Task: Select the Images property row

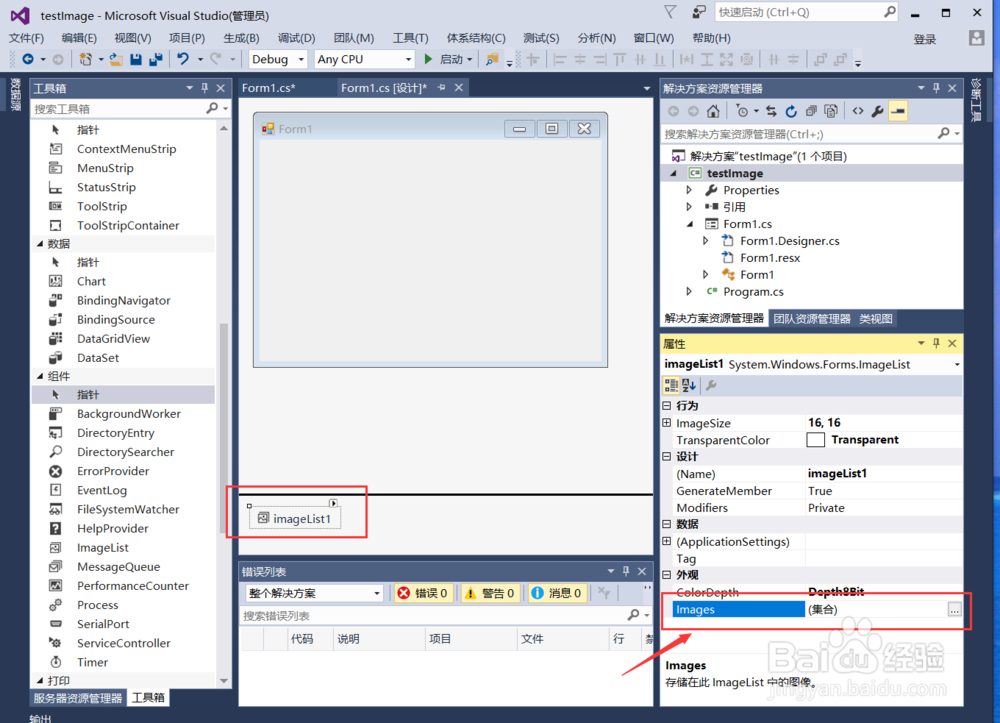Action: coord(818,610)
